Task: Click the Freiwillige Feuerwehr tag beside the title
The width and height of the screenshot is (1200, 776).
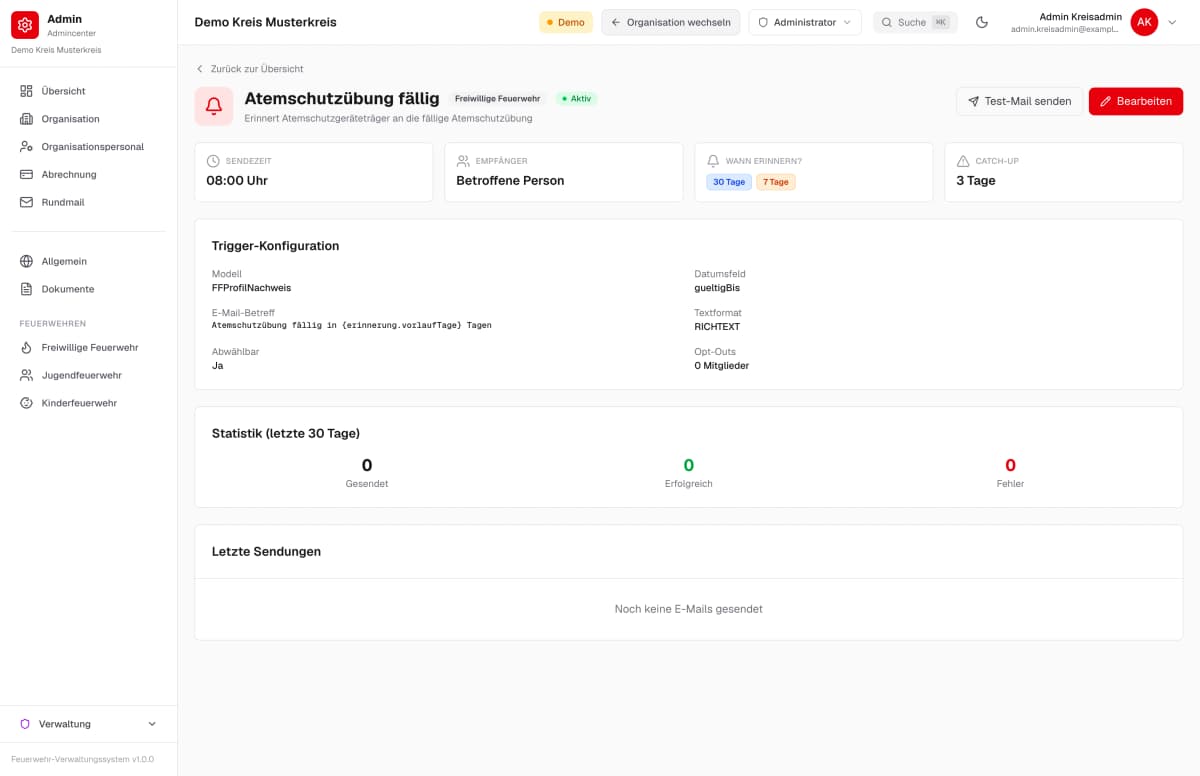Action: point(498,99)
